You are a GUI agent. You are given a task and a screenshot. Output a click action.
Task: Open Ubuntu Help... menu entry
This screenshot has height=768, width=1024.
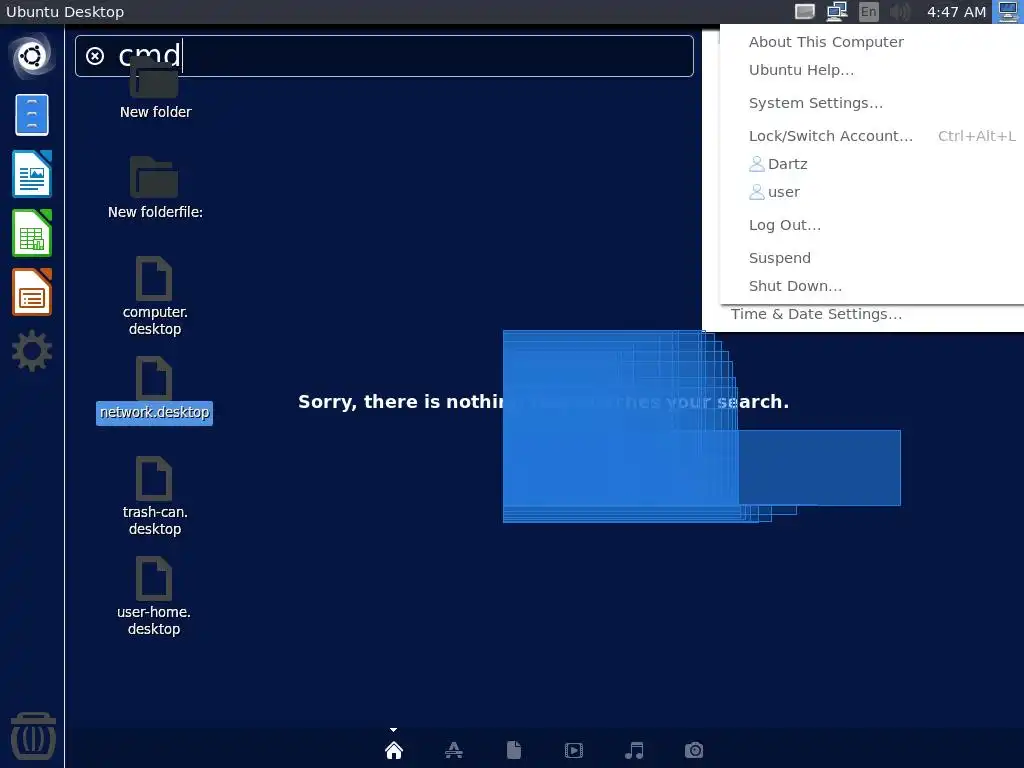pos(801,70)
